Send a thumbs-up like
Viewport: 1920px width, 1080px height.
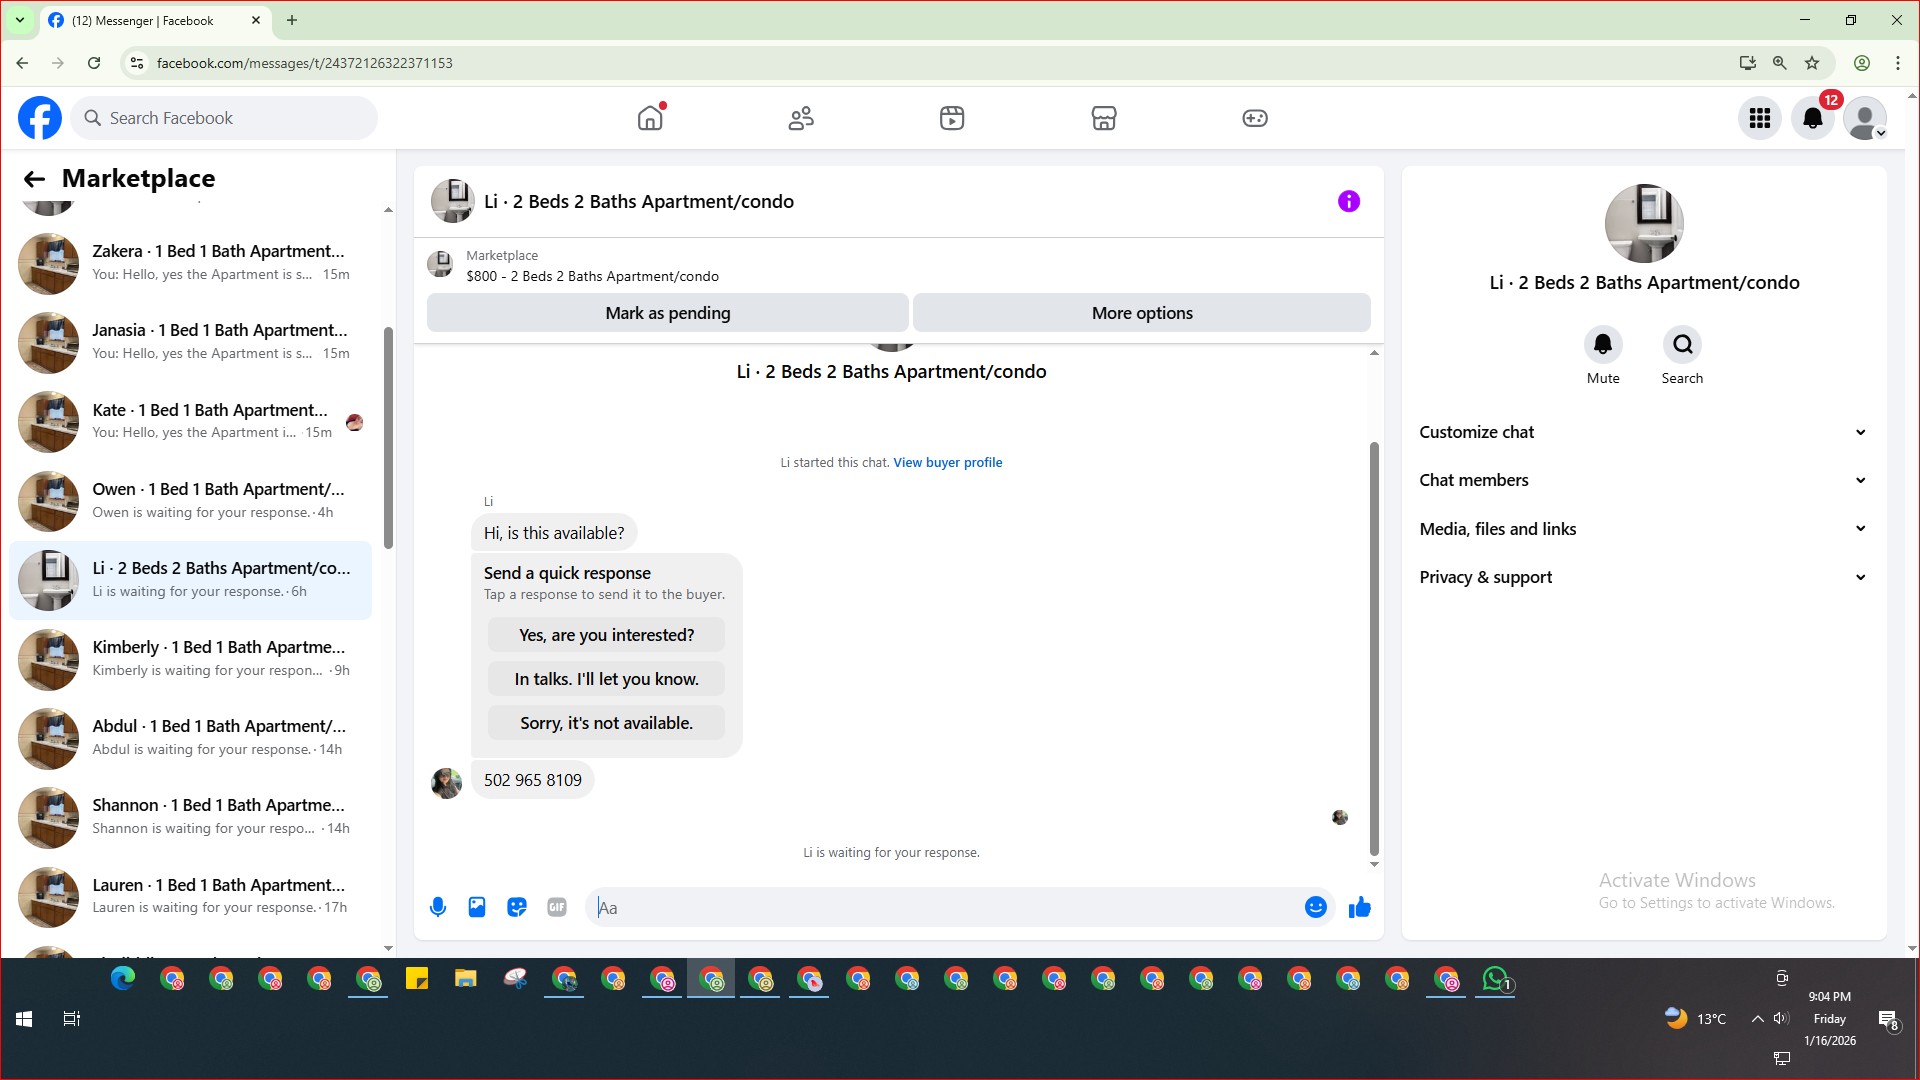pos(1359,907)
